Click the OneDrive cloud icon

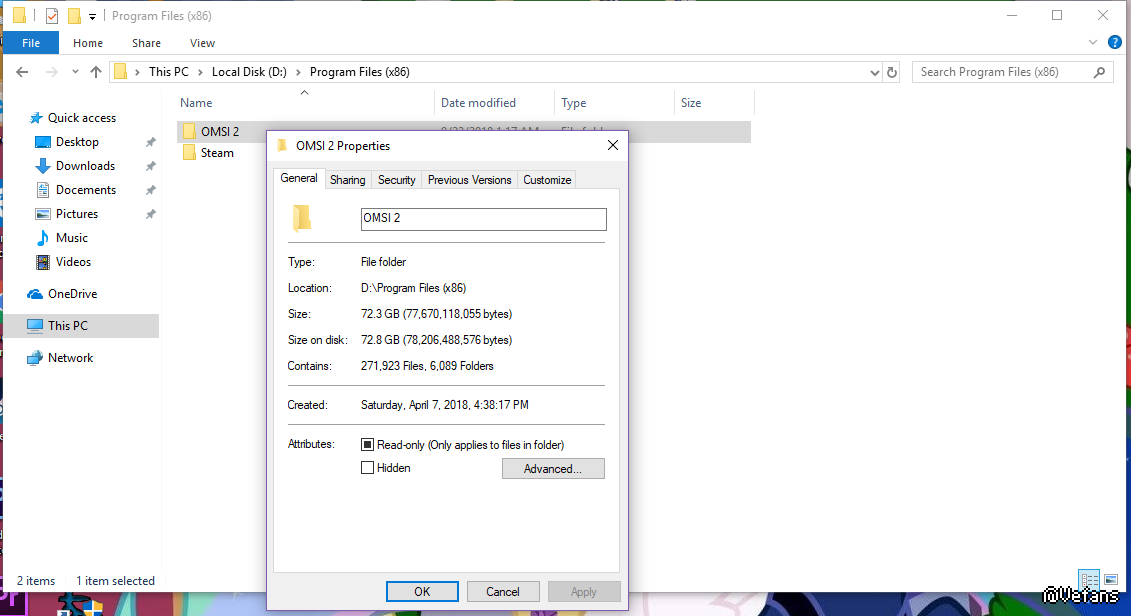click(x=35, y=294)
